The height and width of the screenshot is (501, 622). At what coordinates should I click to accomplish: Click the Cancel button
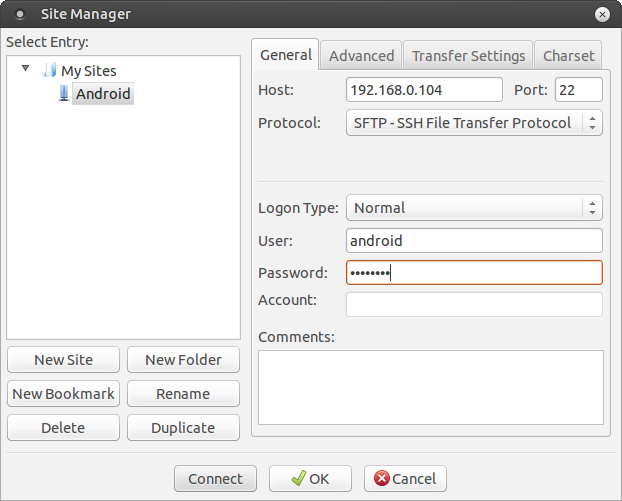click(405, 478)
